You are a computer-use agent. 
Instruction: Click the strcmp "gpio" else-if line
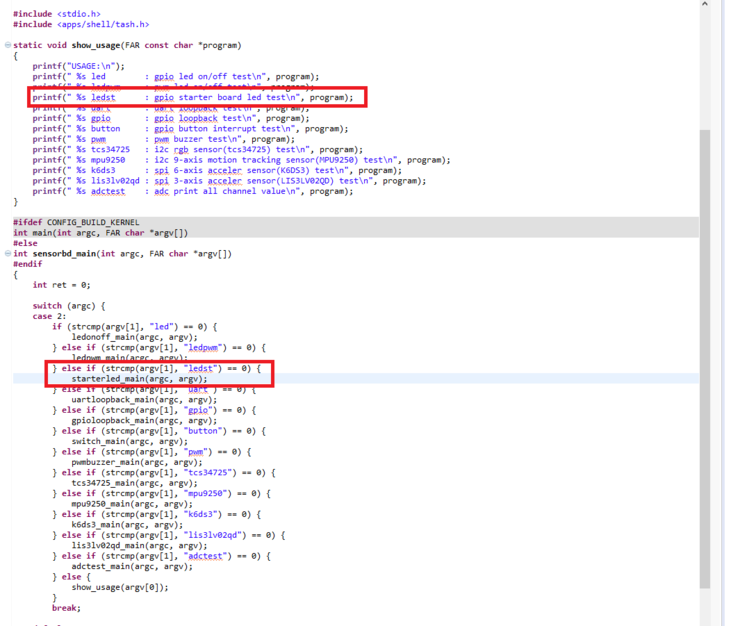coord(154,410)
